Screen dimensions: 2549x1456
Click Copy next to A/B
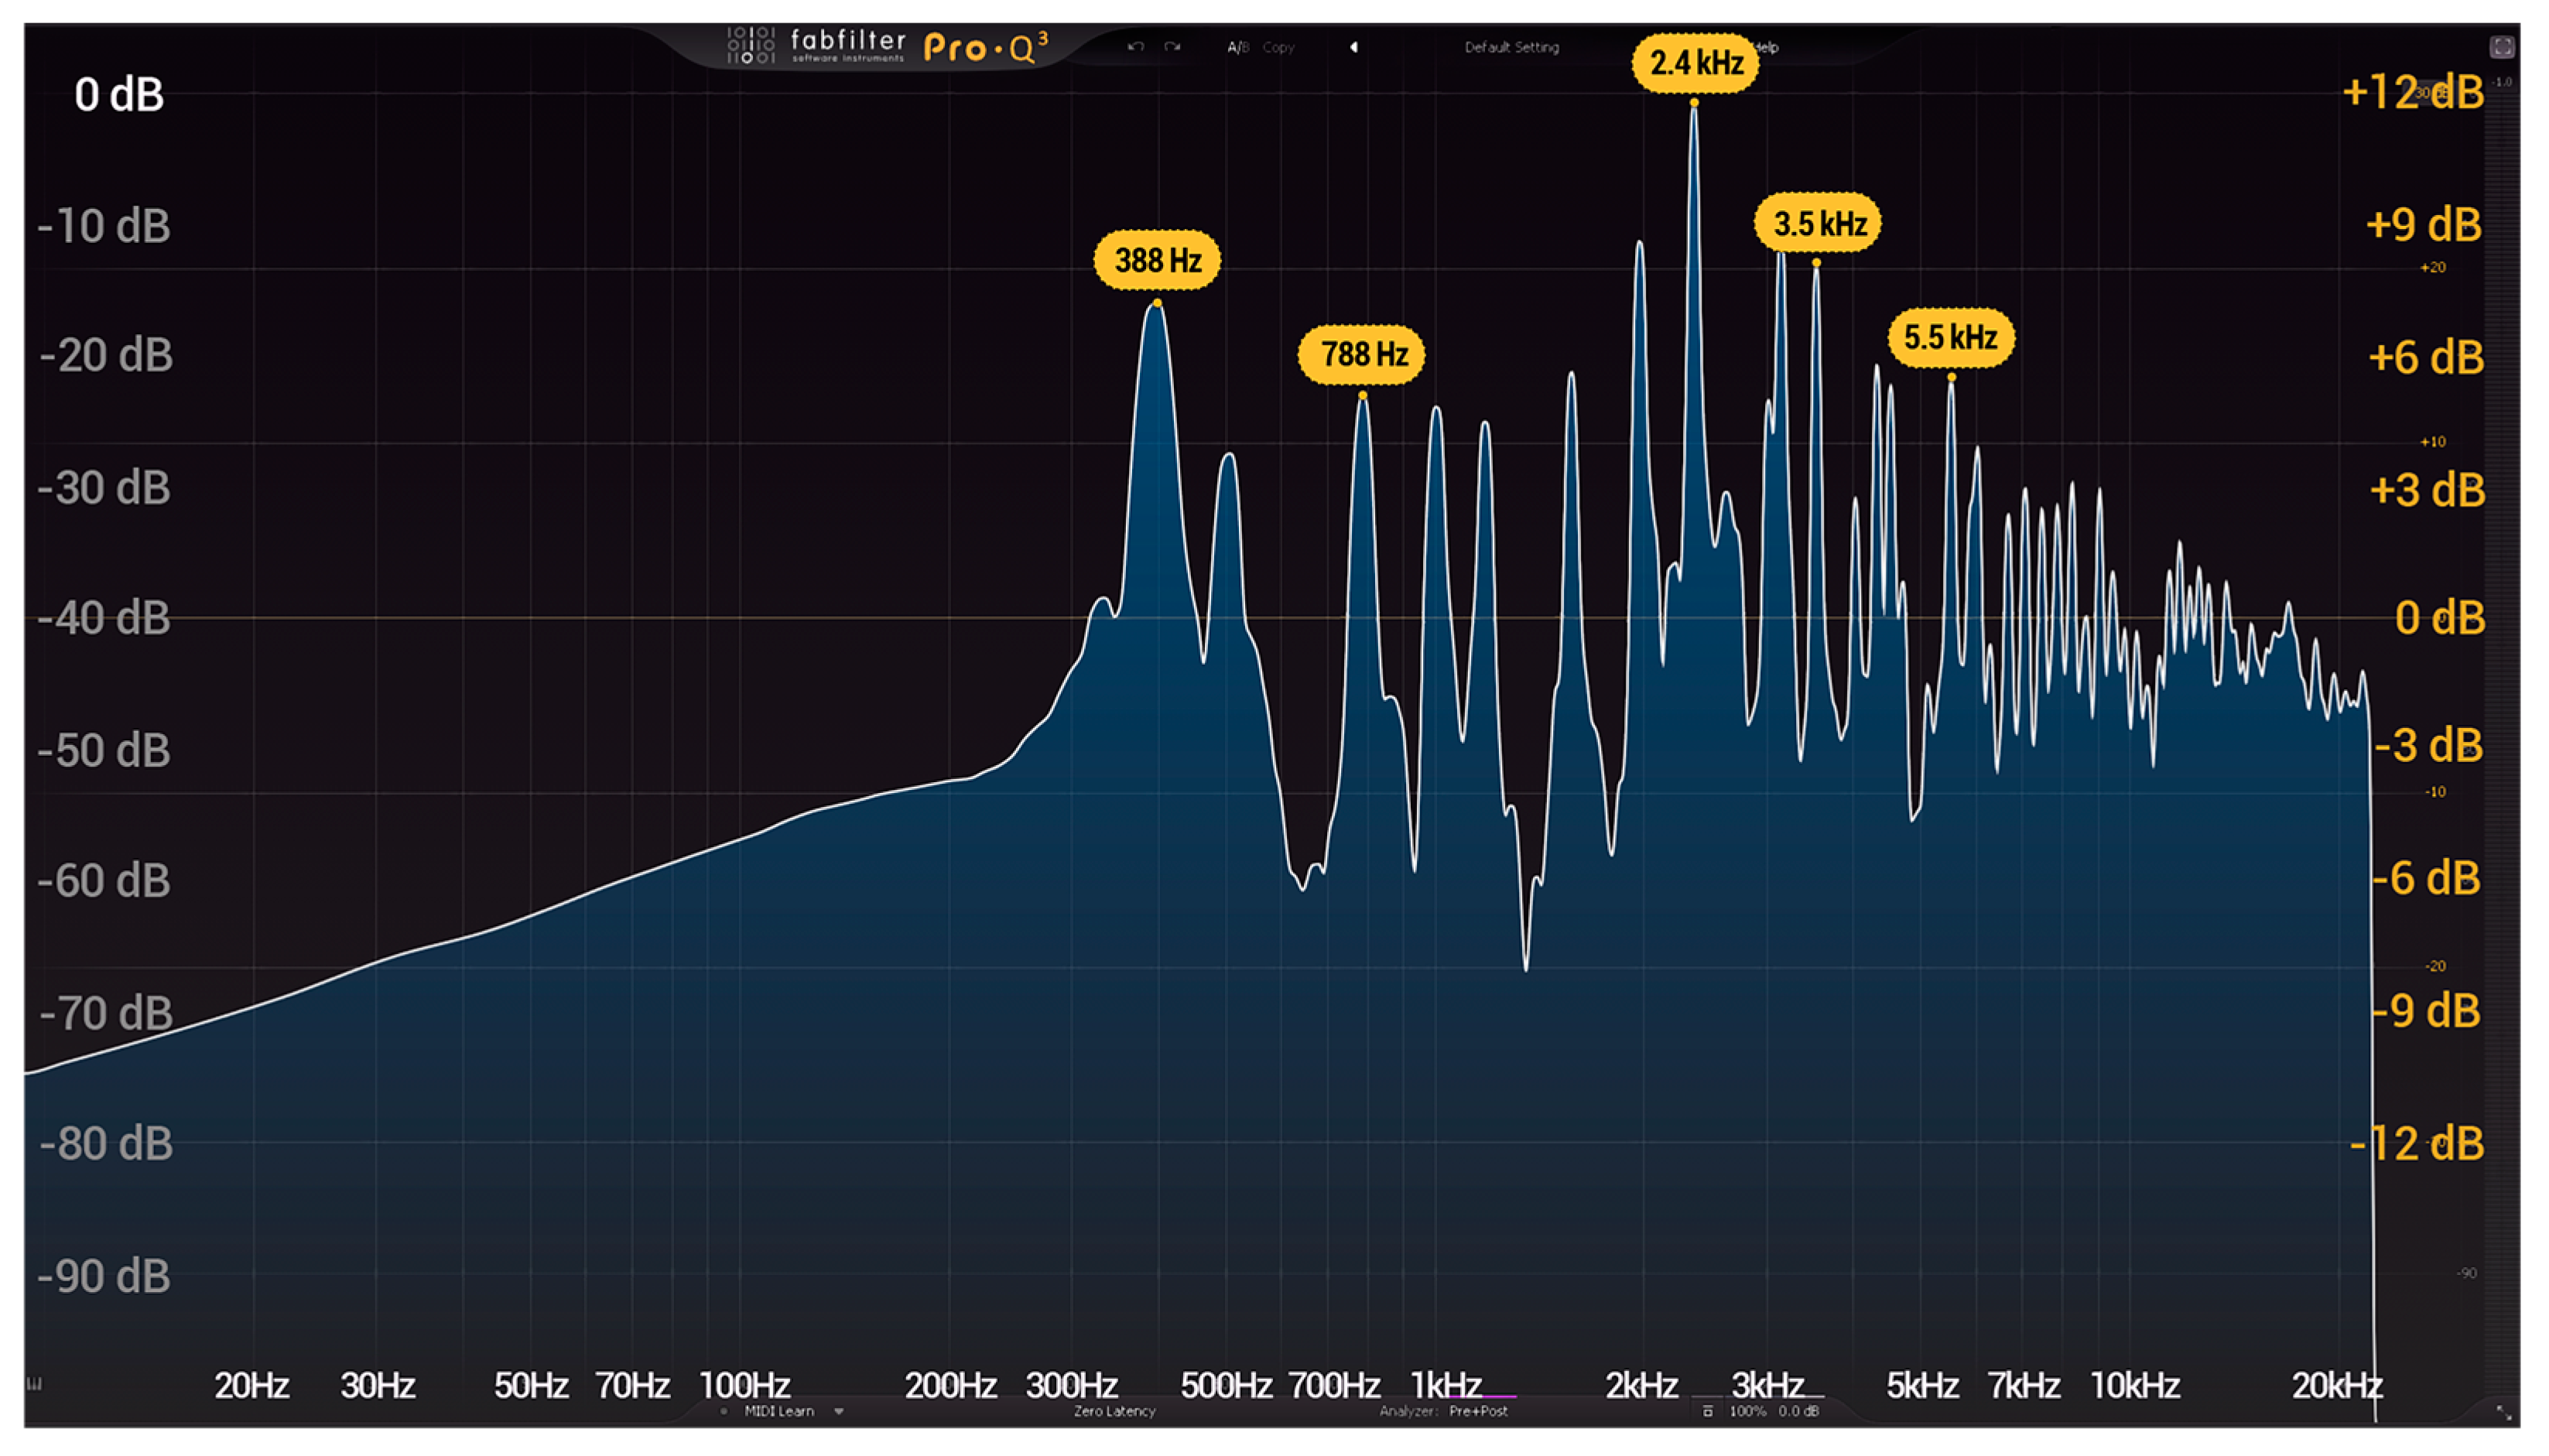(x=1278, y=47)
